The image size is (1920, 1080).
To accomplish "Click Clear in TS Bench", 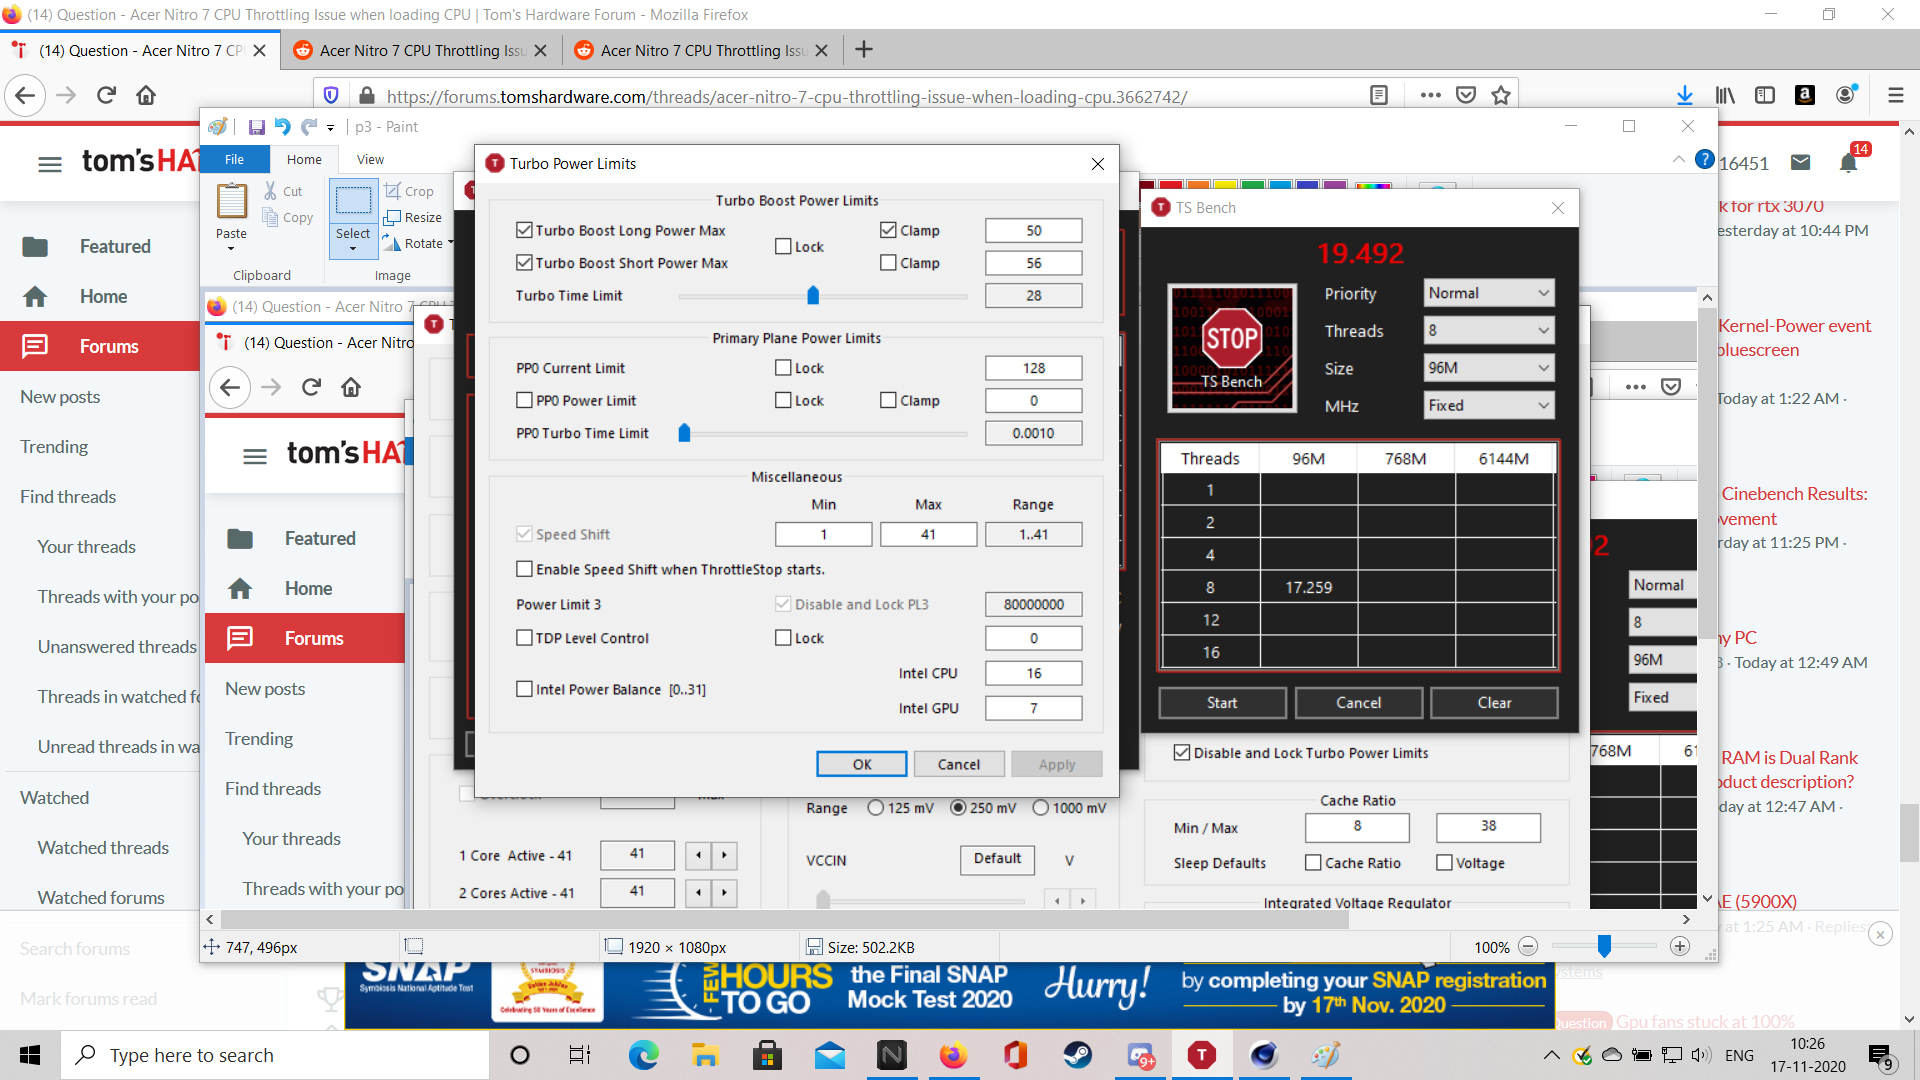I will pos(1494,703).
